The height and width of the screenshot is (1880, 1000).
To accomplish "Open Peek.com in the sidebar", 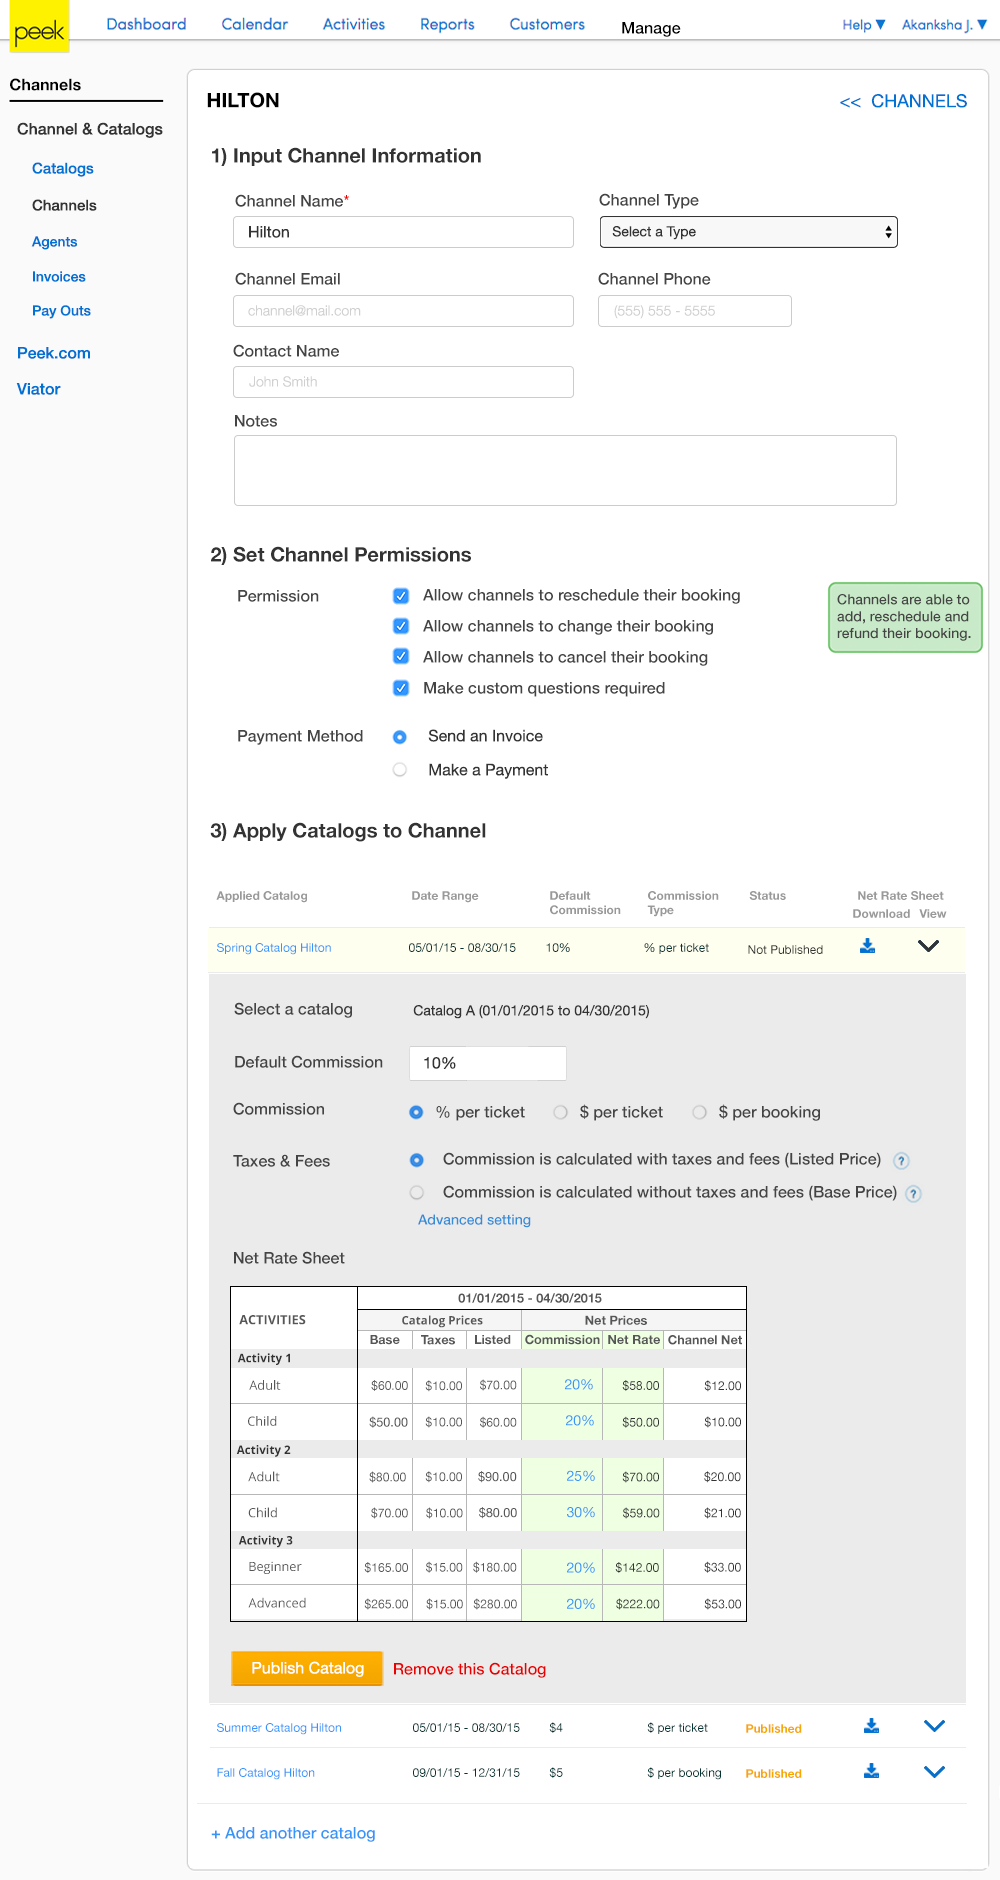I will [54, 353].
